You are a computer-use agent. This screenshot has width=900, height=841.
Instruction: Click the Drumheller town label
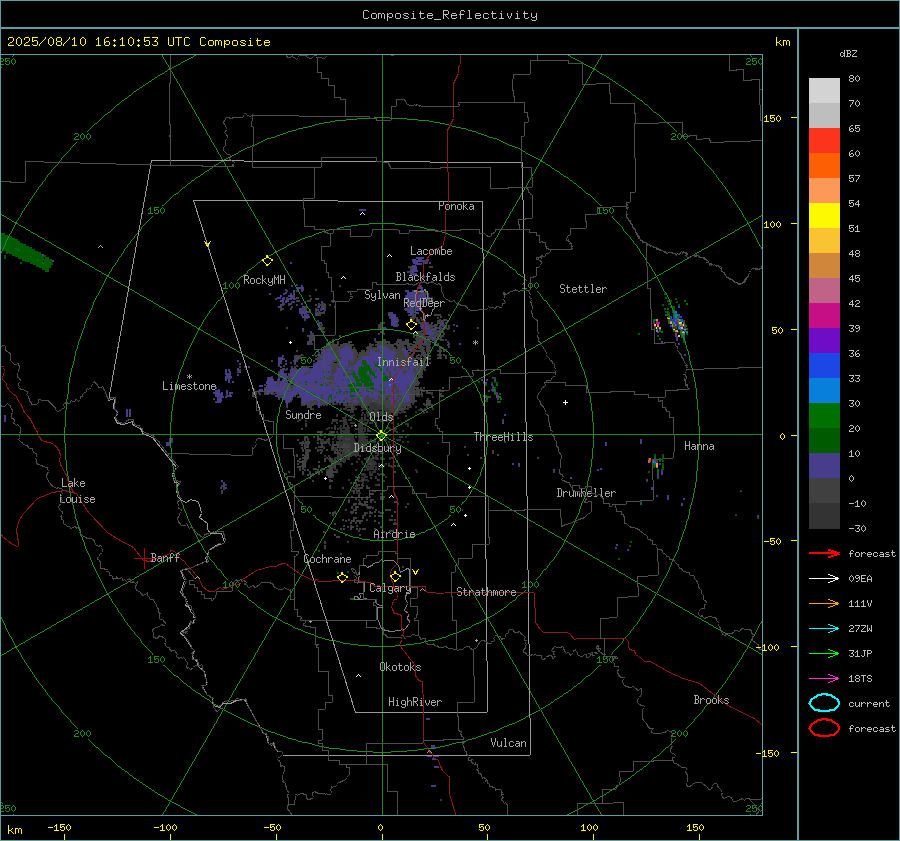coord(586,493)
